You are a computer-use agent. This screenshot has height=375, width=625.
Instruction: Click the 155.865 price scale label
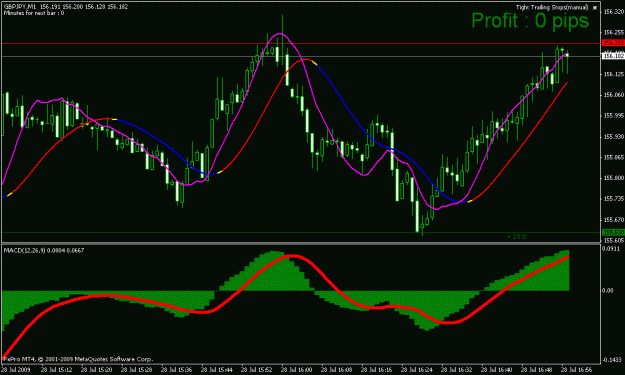613,157
